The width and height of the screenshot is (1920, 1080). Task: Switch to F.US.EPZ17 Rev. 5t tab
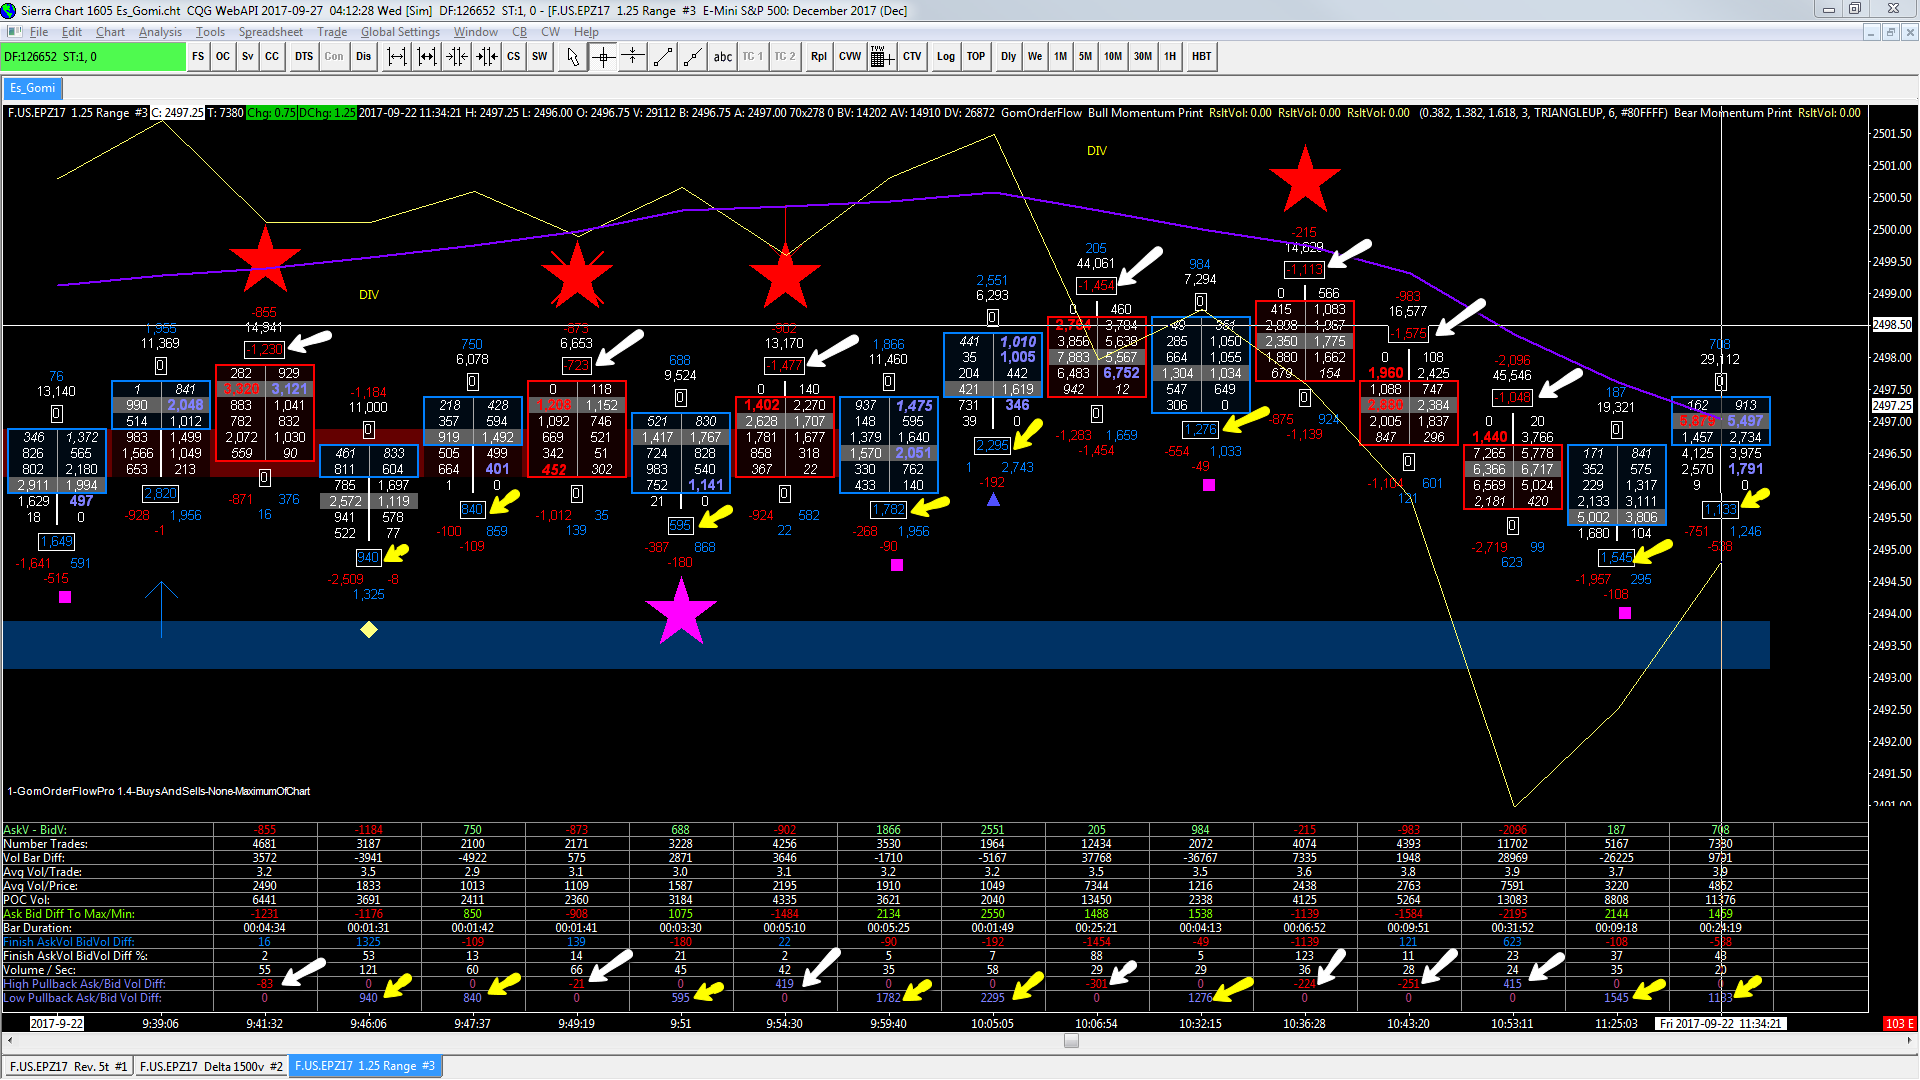click(x=68, y=1066)
